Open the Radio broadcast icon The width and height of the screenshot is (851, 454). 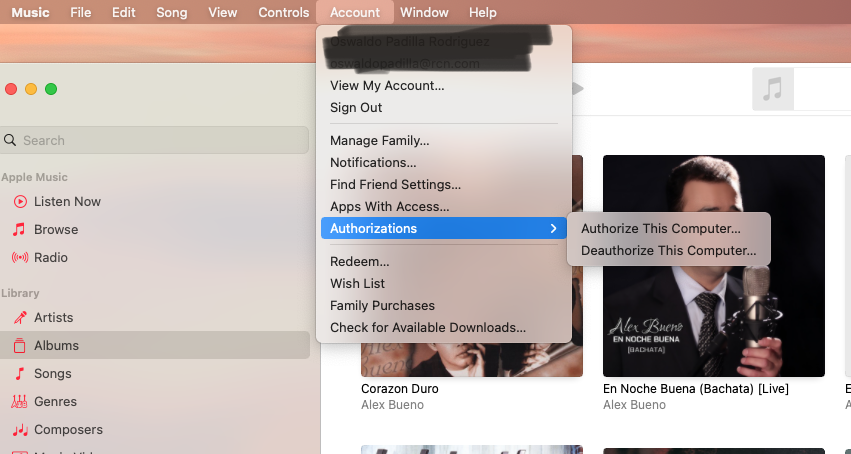click(x=20, y=258)
